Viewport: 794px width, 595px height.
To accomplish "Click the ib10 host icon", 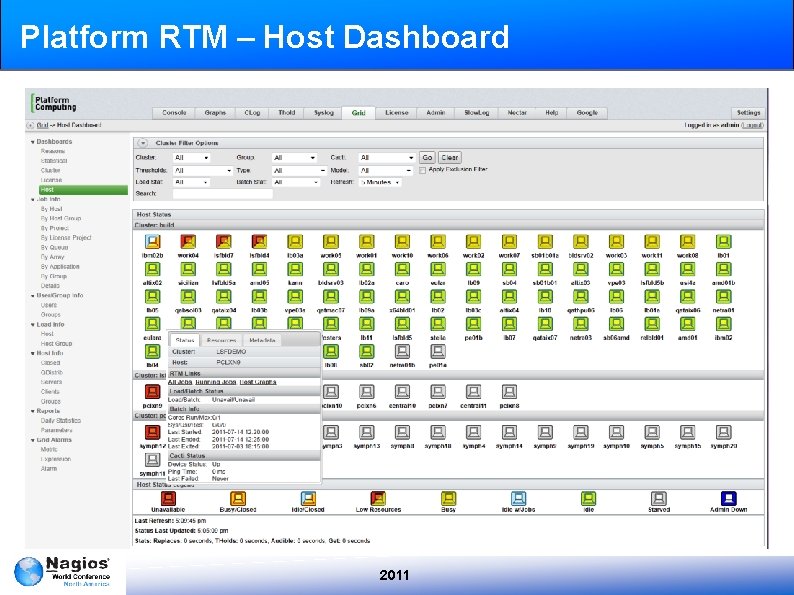I will tap(545, 296).
